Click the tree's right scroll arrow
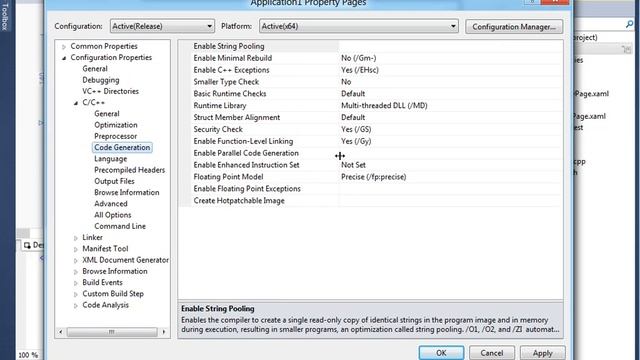The height and width of the screenshot is (360, 640). 164,332
